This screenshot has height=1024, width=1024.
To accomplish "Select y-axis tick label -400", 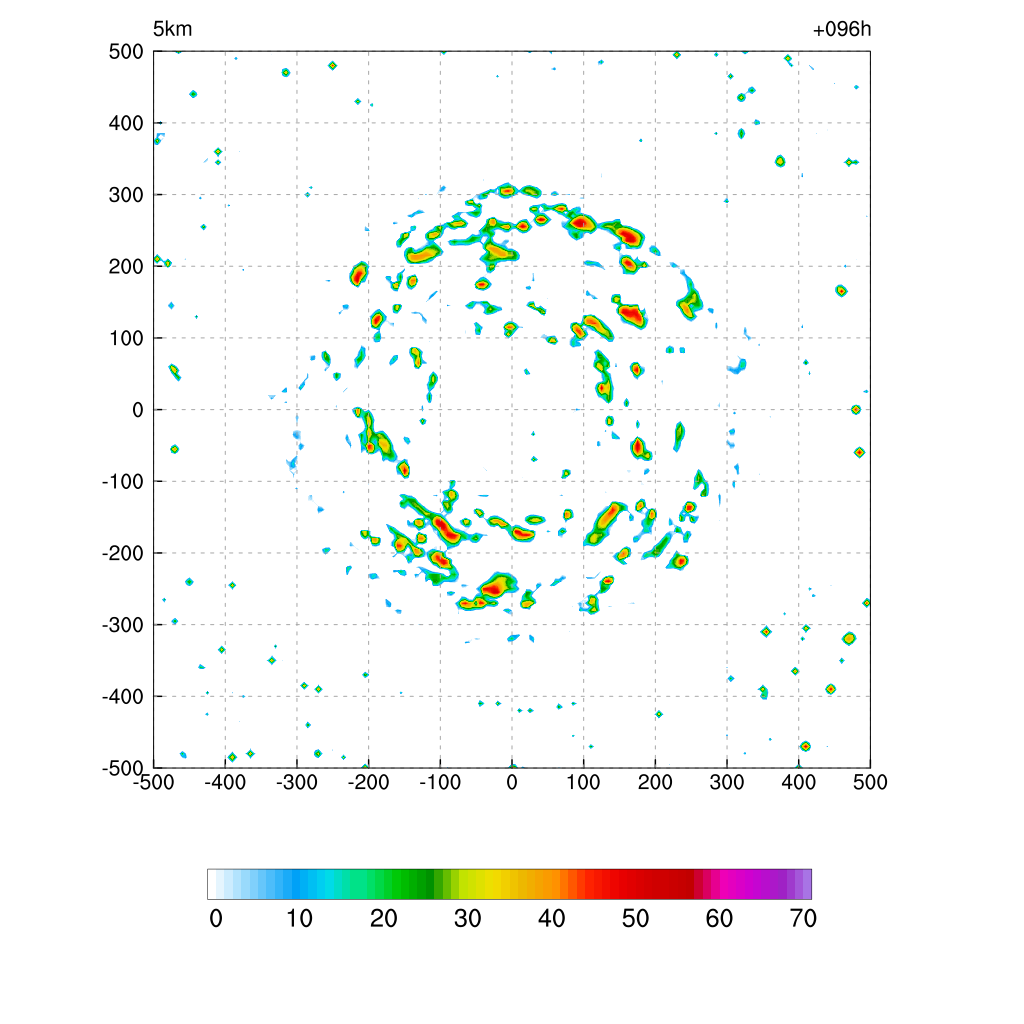I will pos(123,697).
